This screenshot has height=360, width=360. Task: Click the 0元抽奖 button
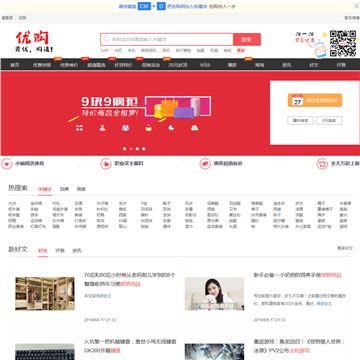(x=329, y=120)
